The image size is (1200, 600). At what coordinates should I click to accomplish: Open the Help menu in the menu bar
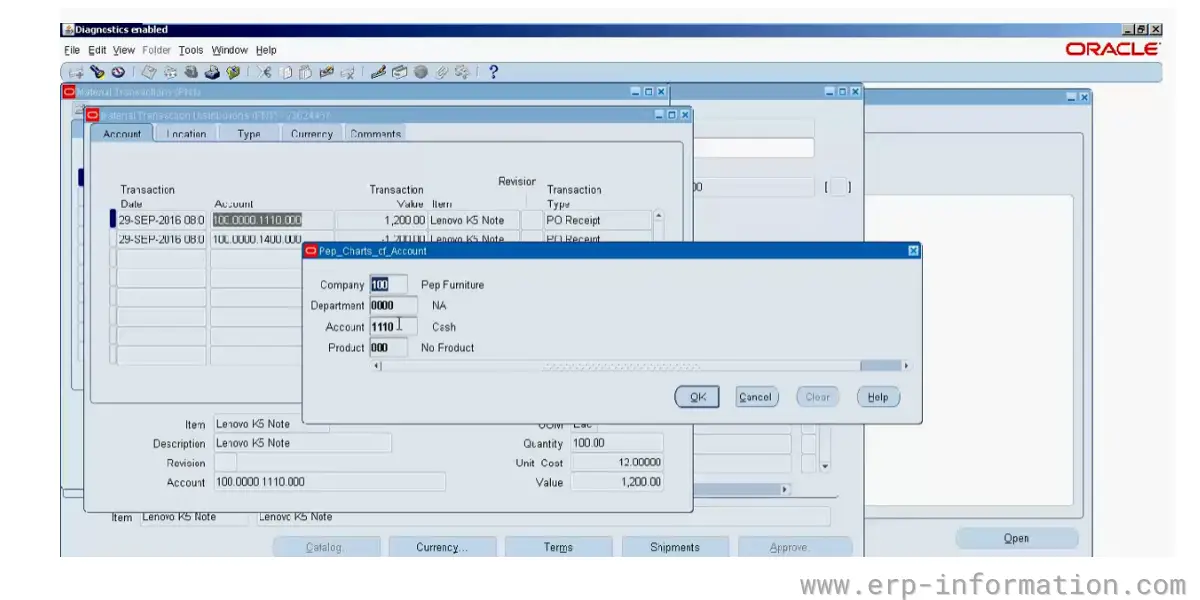coord(266,50)
